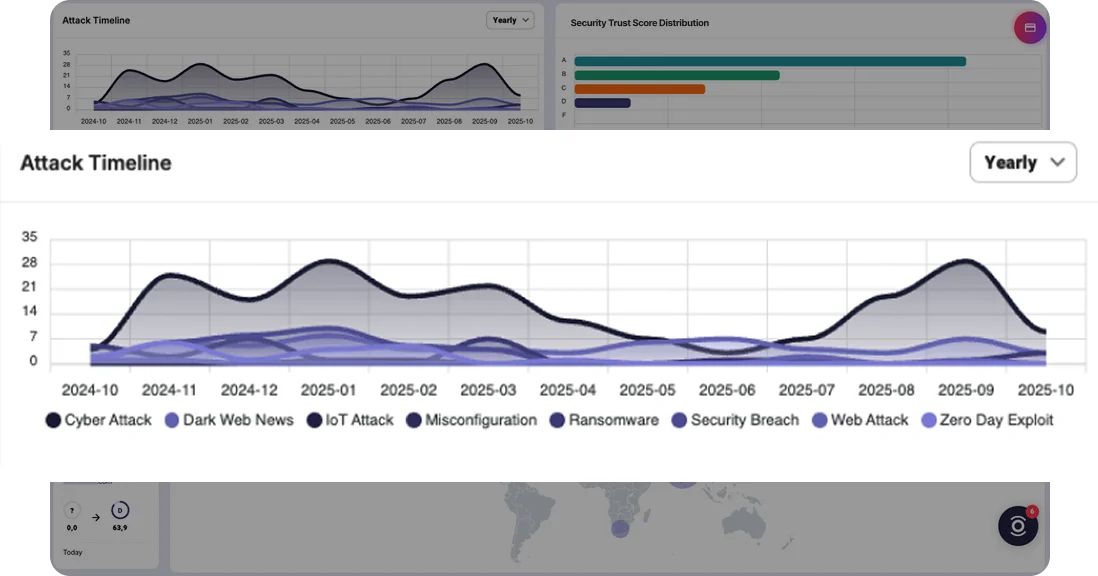Click the small background Attack Timeline title
1098x576 pixels.
pyautogui.click(x=96, y=20)
